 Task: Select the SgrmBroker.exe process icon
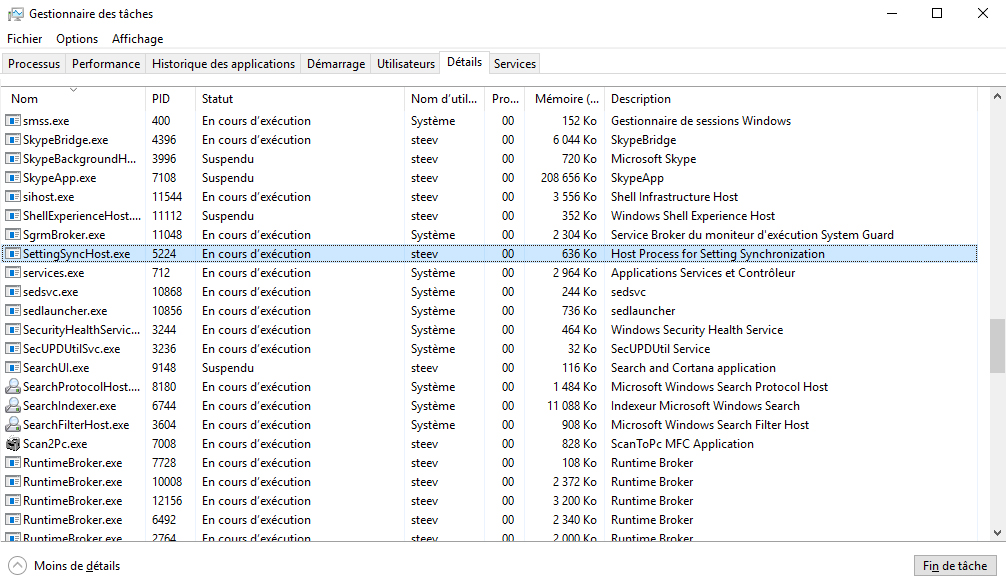point(13,235)
